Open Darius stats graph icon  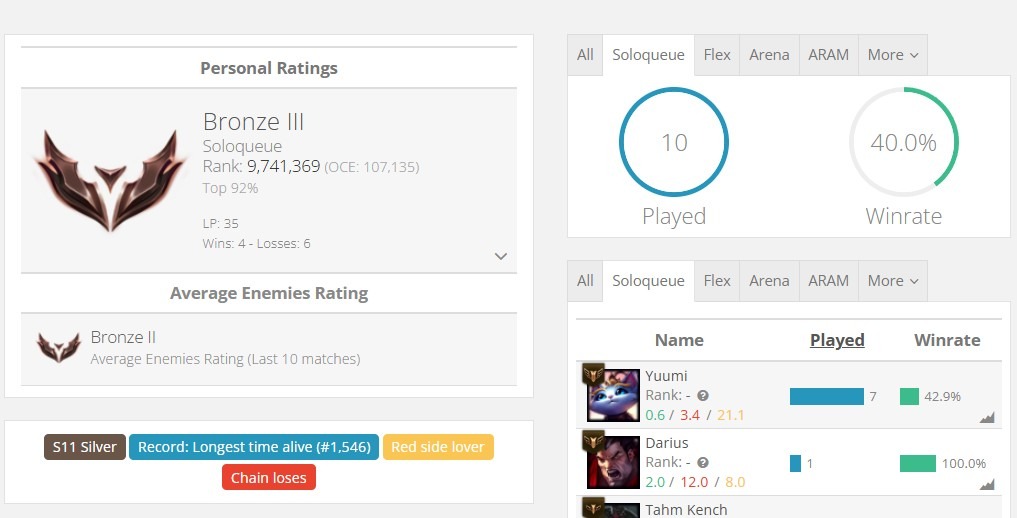pyautogui.click(x=987, y=484)
